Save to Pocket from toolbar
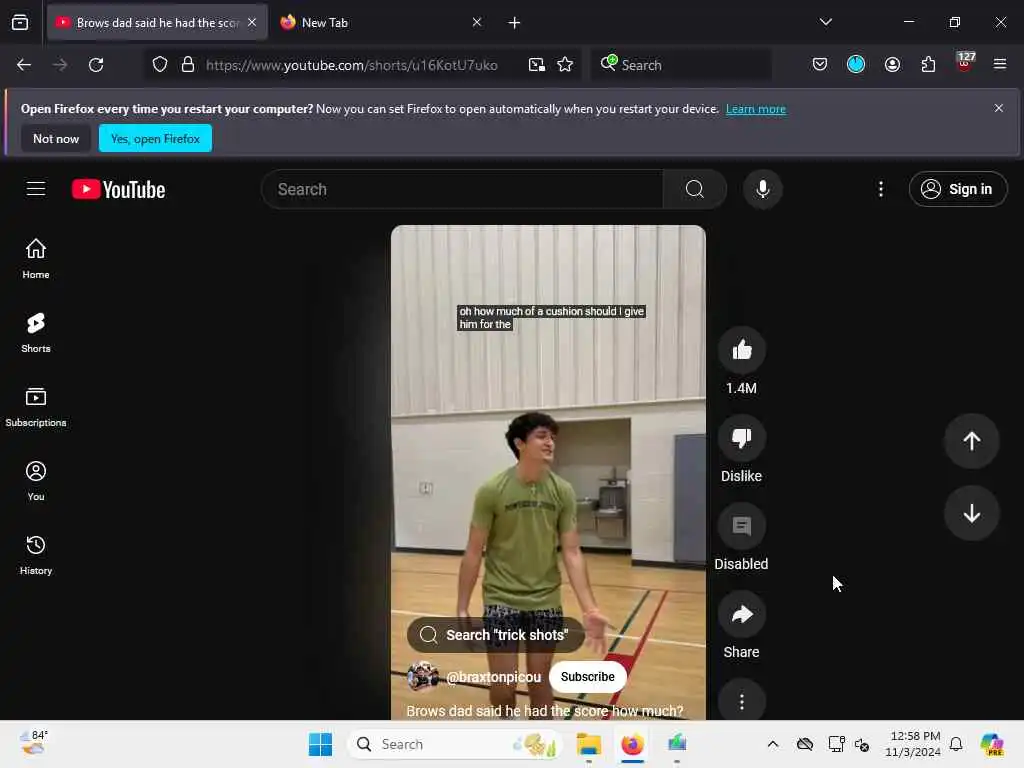This screenshot has width=1024, height=768. tap(820, 64)
